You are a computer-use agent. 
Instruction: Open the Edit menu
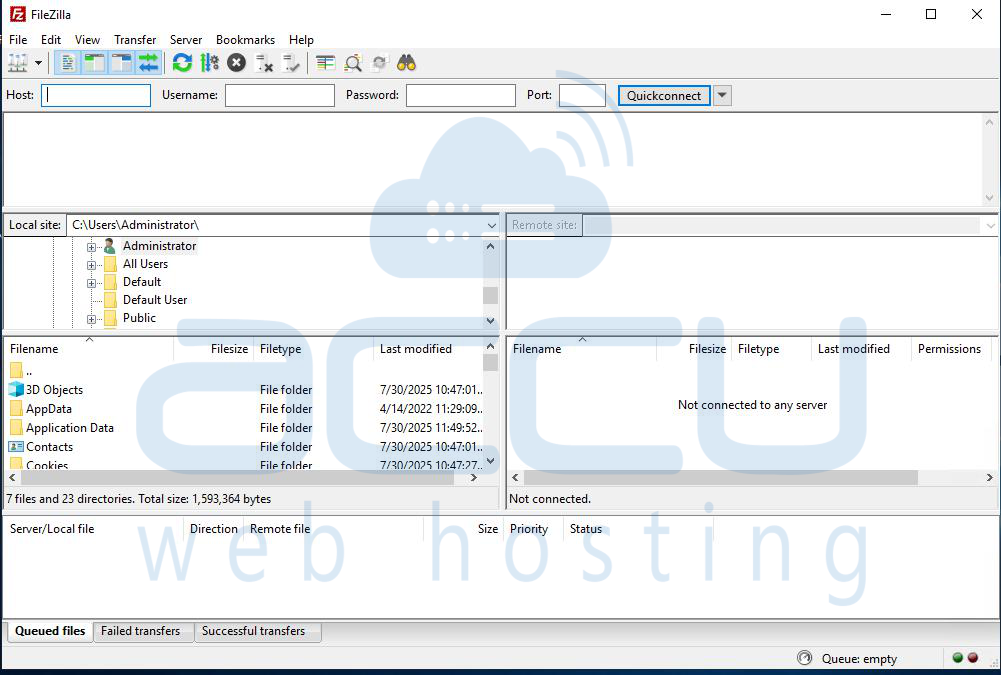[x=51, y=40]
